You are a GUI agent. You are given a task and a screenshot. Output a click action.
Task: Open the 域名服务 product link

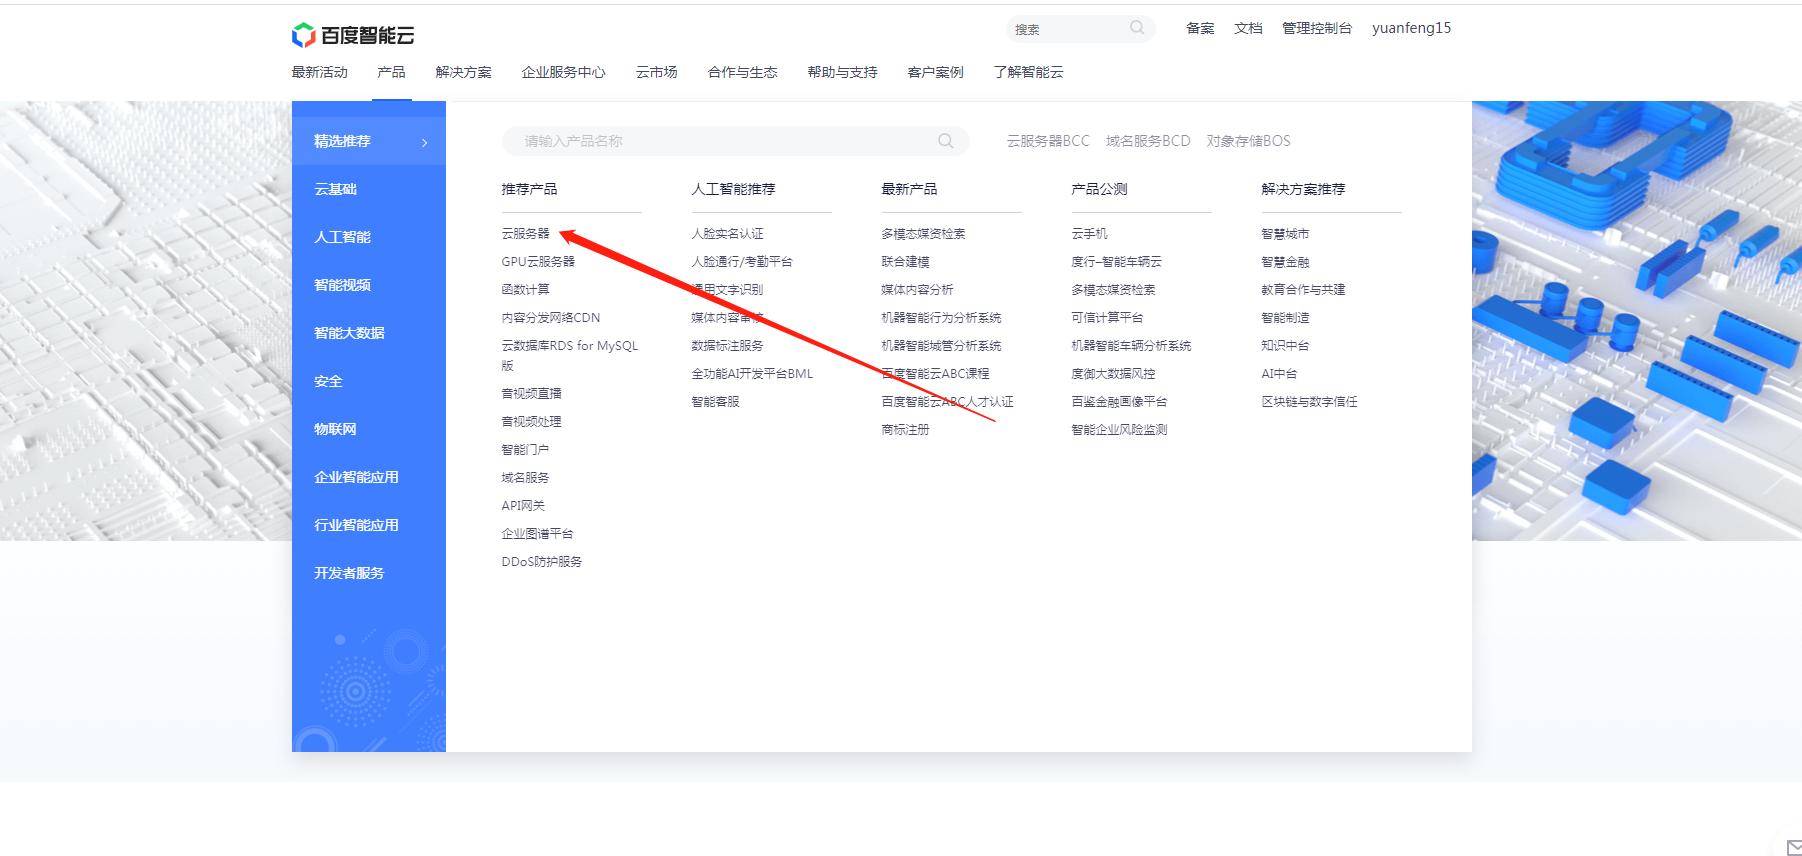[525, 477]
